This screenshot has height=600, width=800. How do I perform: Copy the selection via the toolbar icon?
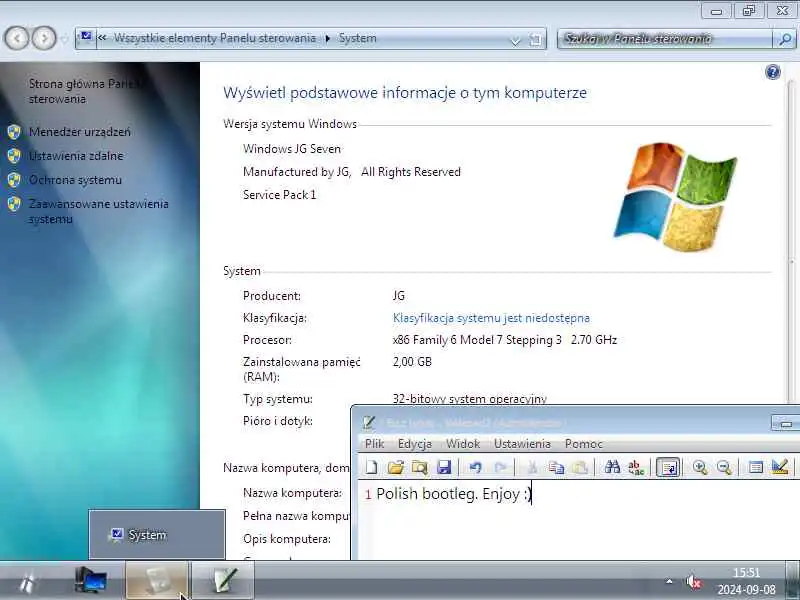coord(556,467)
